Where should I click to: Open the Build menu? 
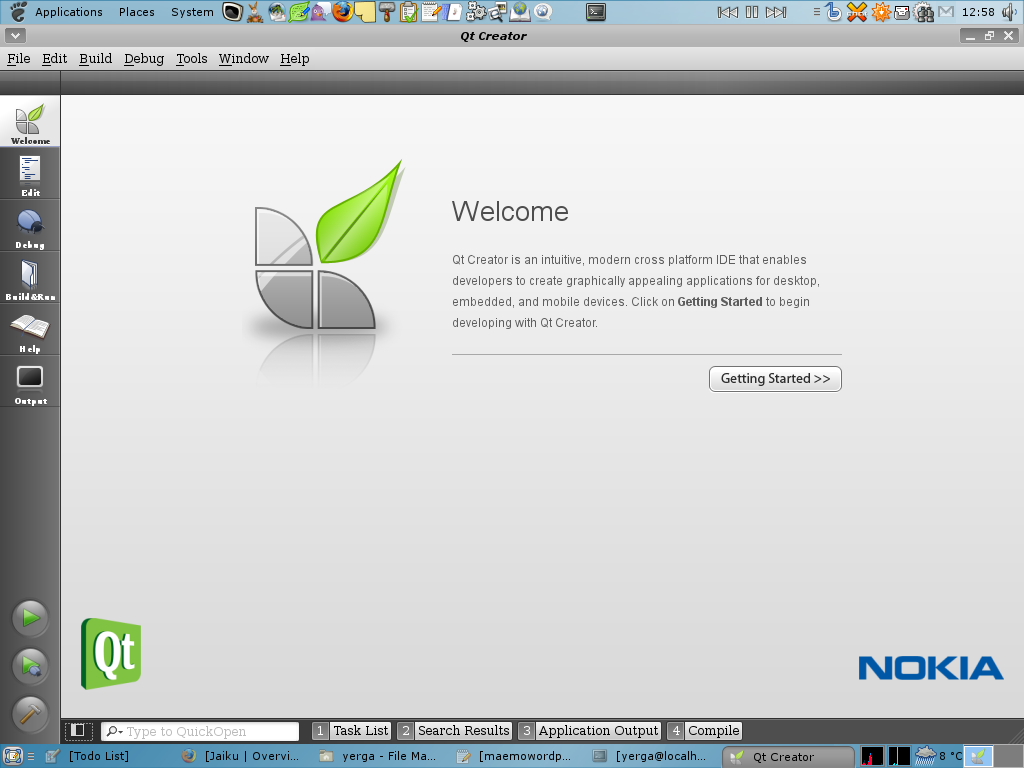point(95,58)
